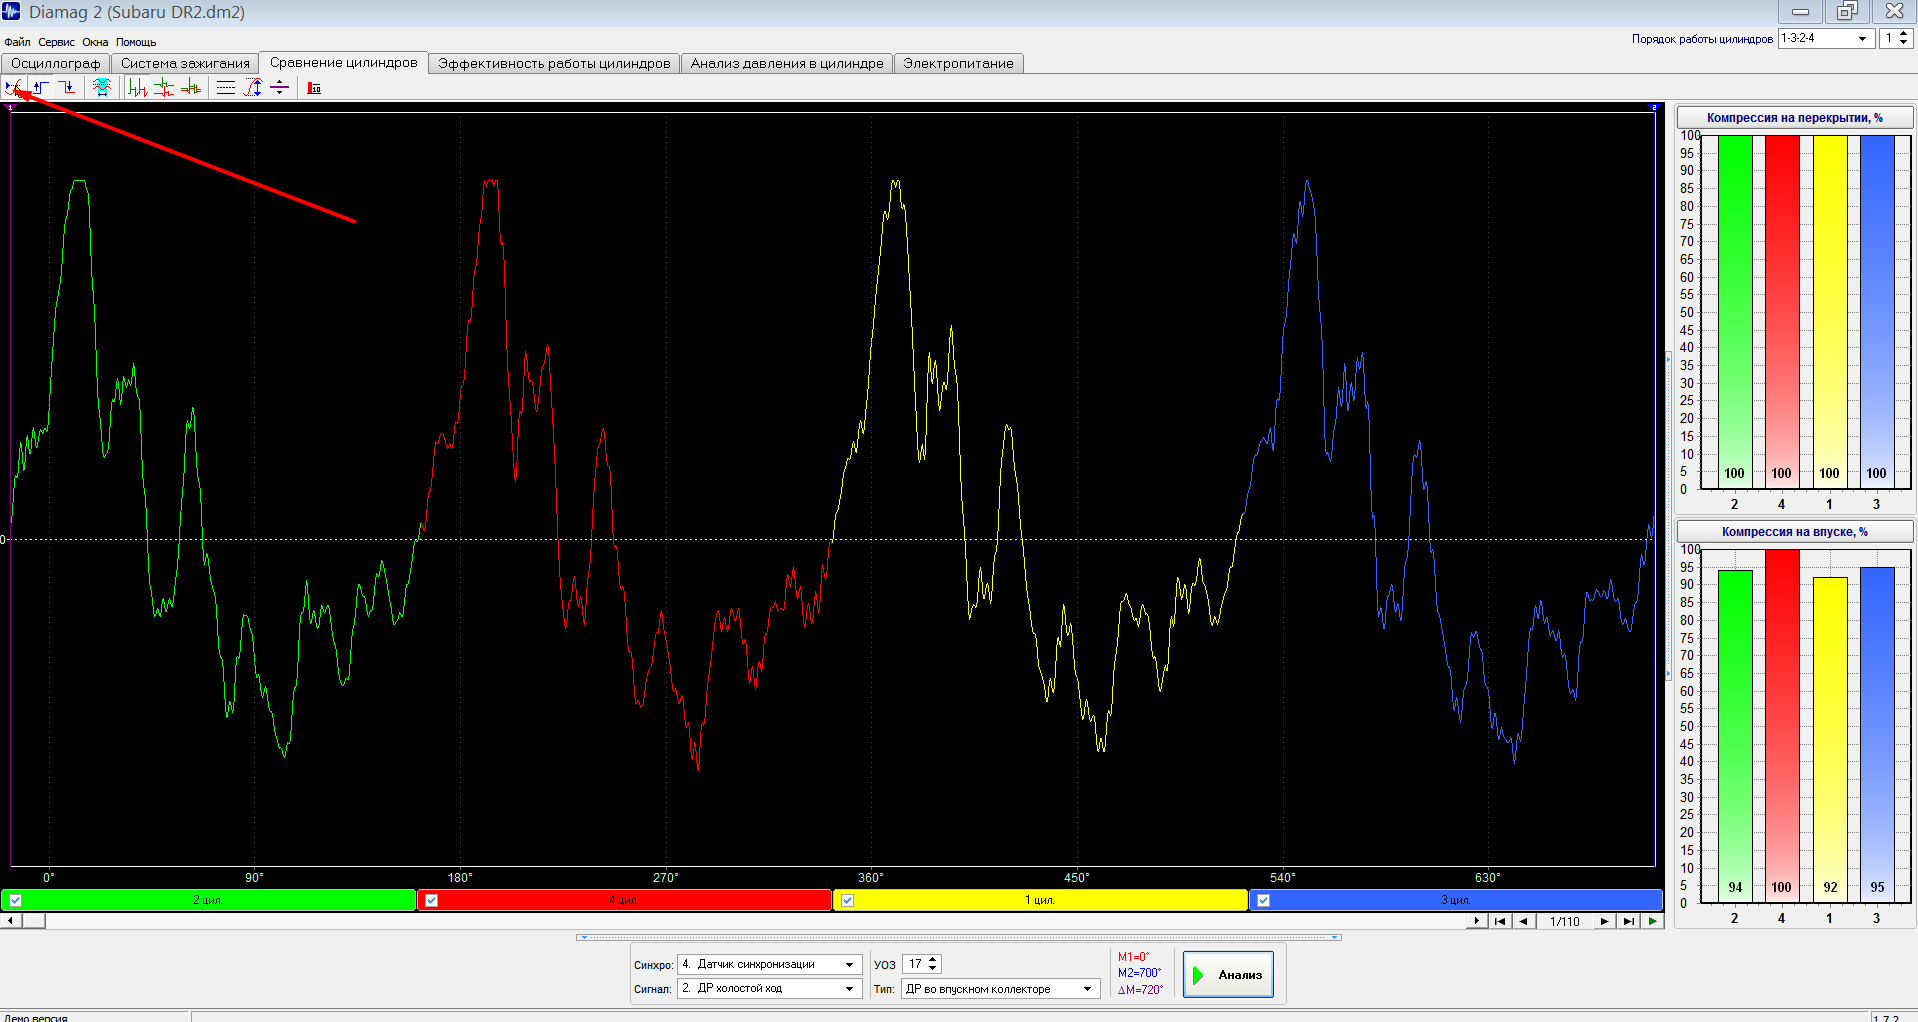
Task: Click the Демо версия status text
Action: tap(36, 1017)
